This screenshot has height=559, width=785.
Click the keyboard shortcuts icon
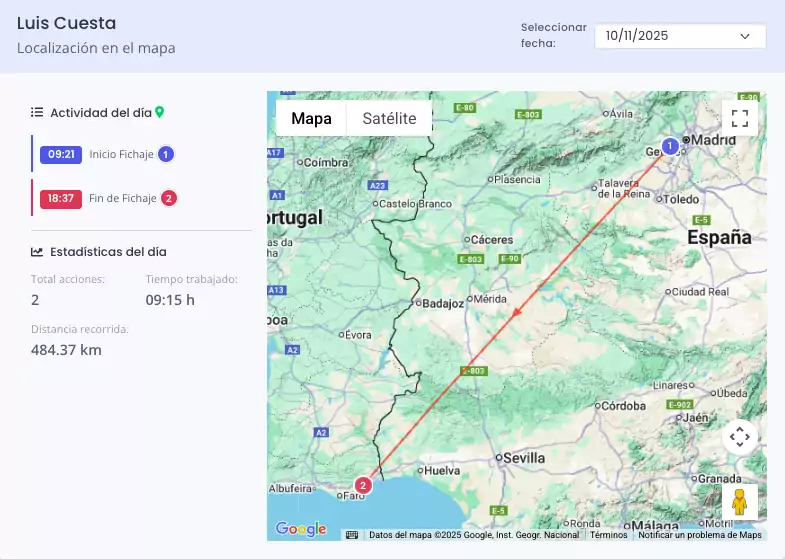352,535
